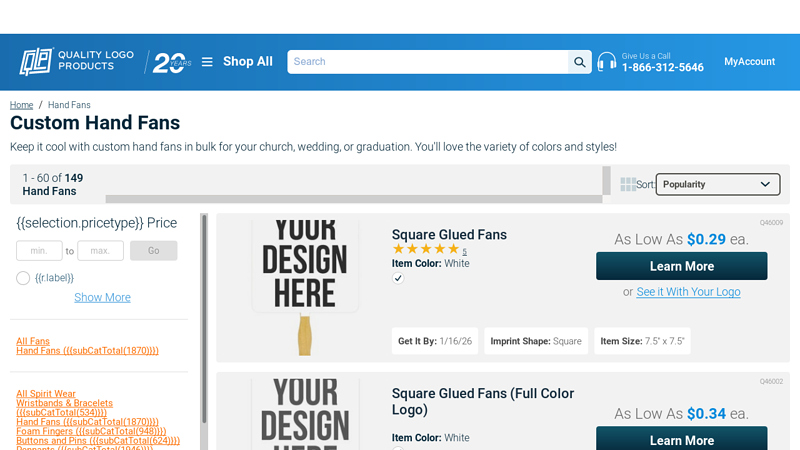Open the All Spirit Wear category link
The height and width of the screenshot is (450, 800).
click(x=46, y=394)
